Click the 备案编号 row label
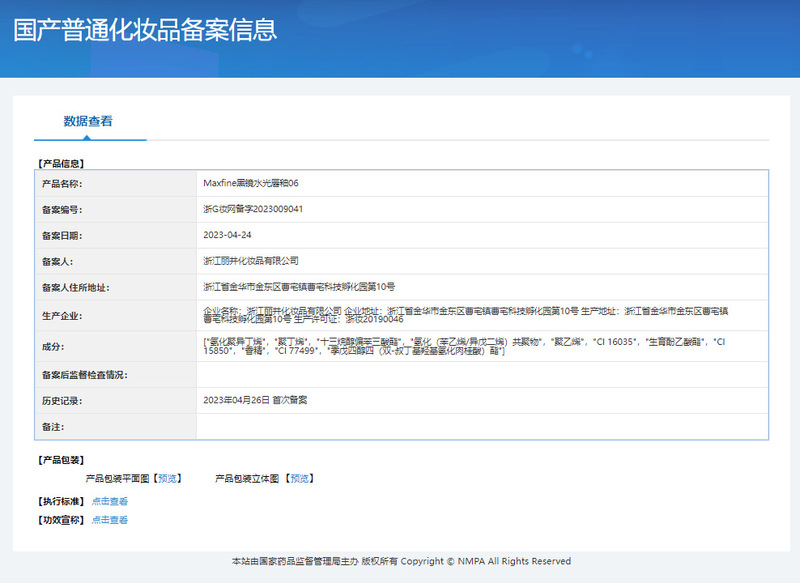 (62, 210)
